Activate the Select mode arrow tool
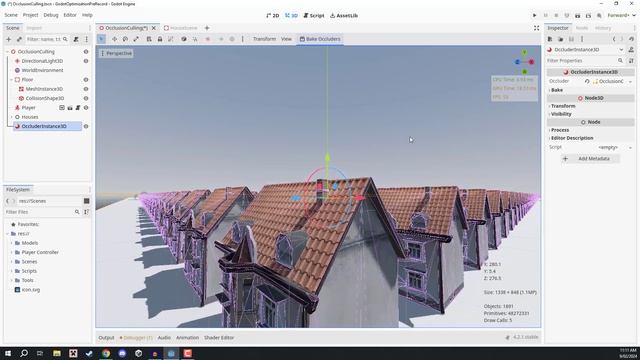 [x=102, y=39]
